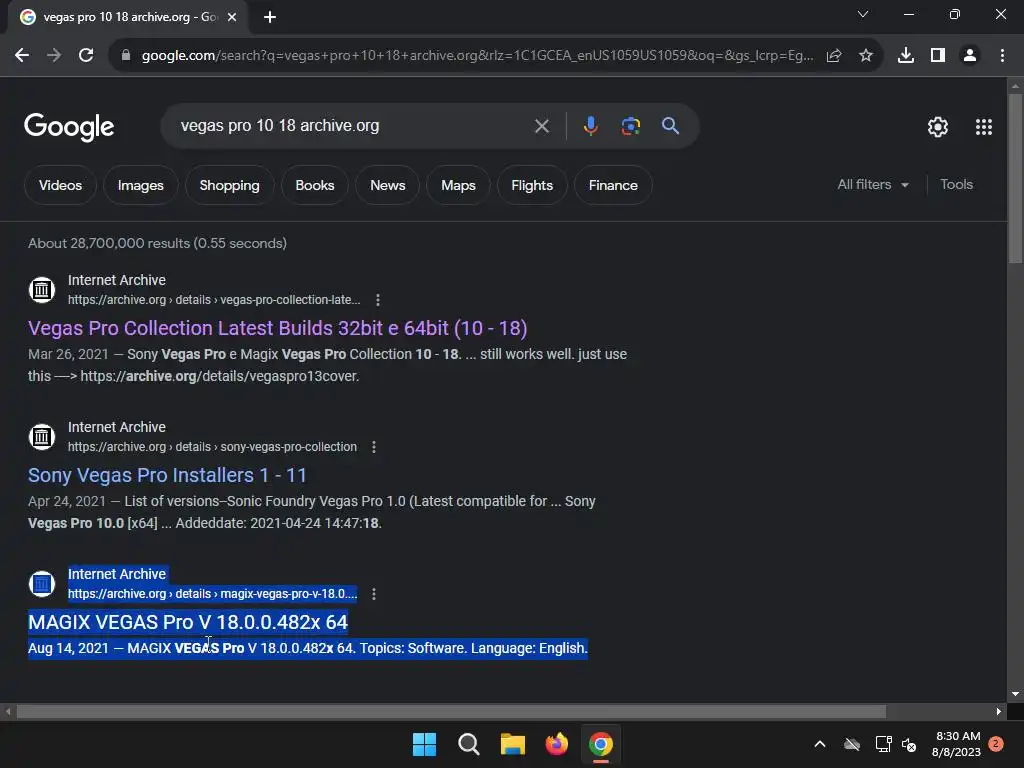The width and height of the screenshot is (1024, 768).
Task: Click Internet Archive favicon of MAGIX result
Action: click(x=42, y=583)
